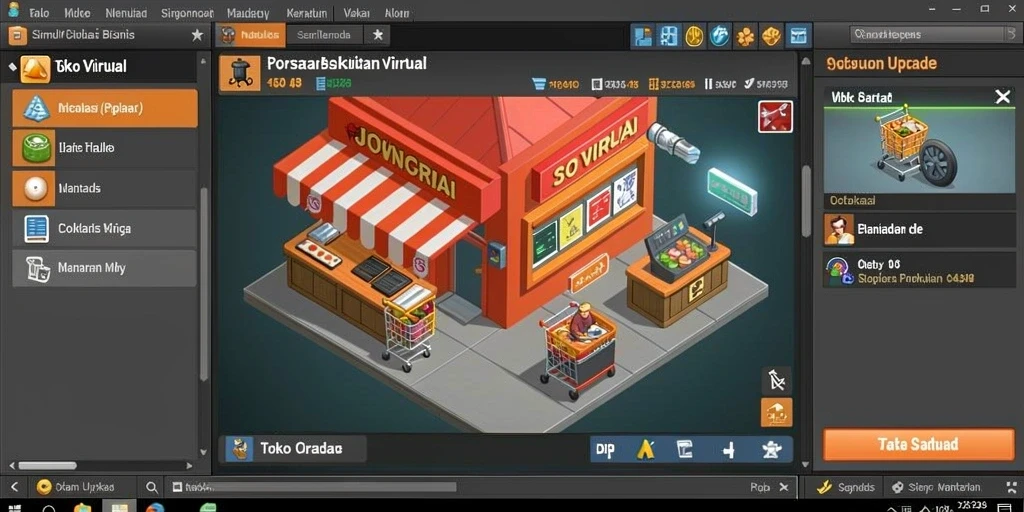Click the back chevron in bottom bar
The width and height of the screenshot is (1024, 512).
click(x=14, y=487)
